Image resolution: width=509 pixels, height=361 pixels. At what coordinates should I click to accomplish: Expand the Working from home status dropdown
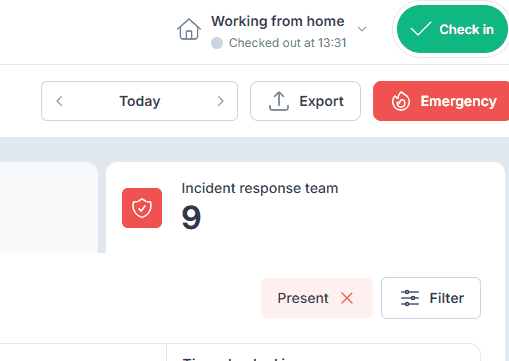click(x=362, y=29)
